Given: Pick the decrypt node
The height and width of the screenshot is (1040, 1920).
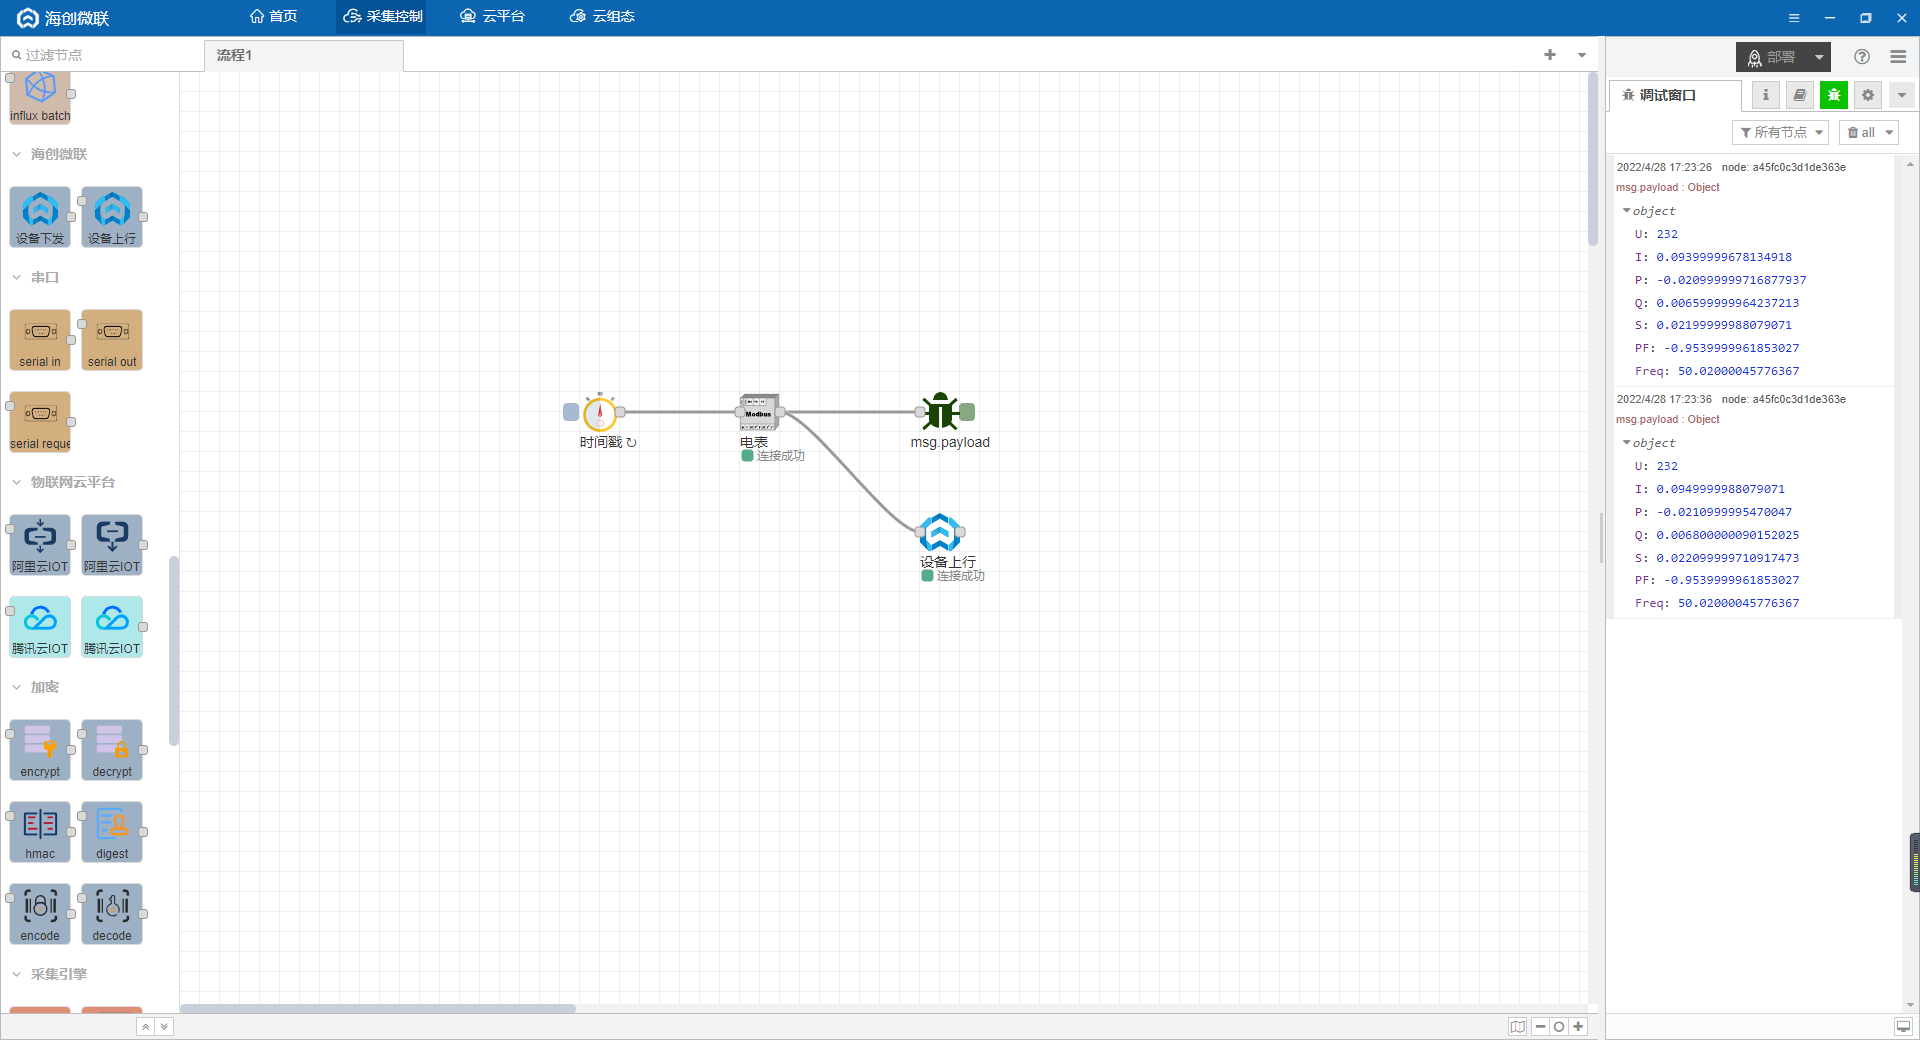Looking at the screenshot, I should coord(112,750).
